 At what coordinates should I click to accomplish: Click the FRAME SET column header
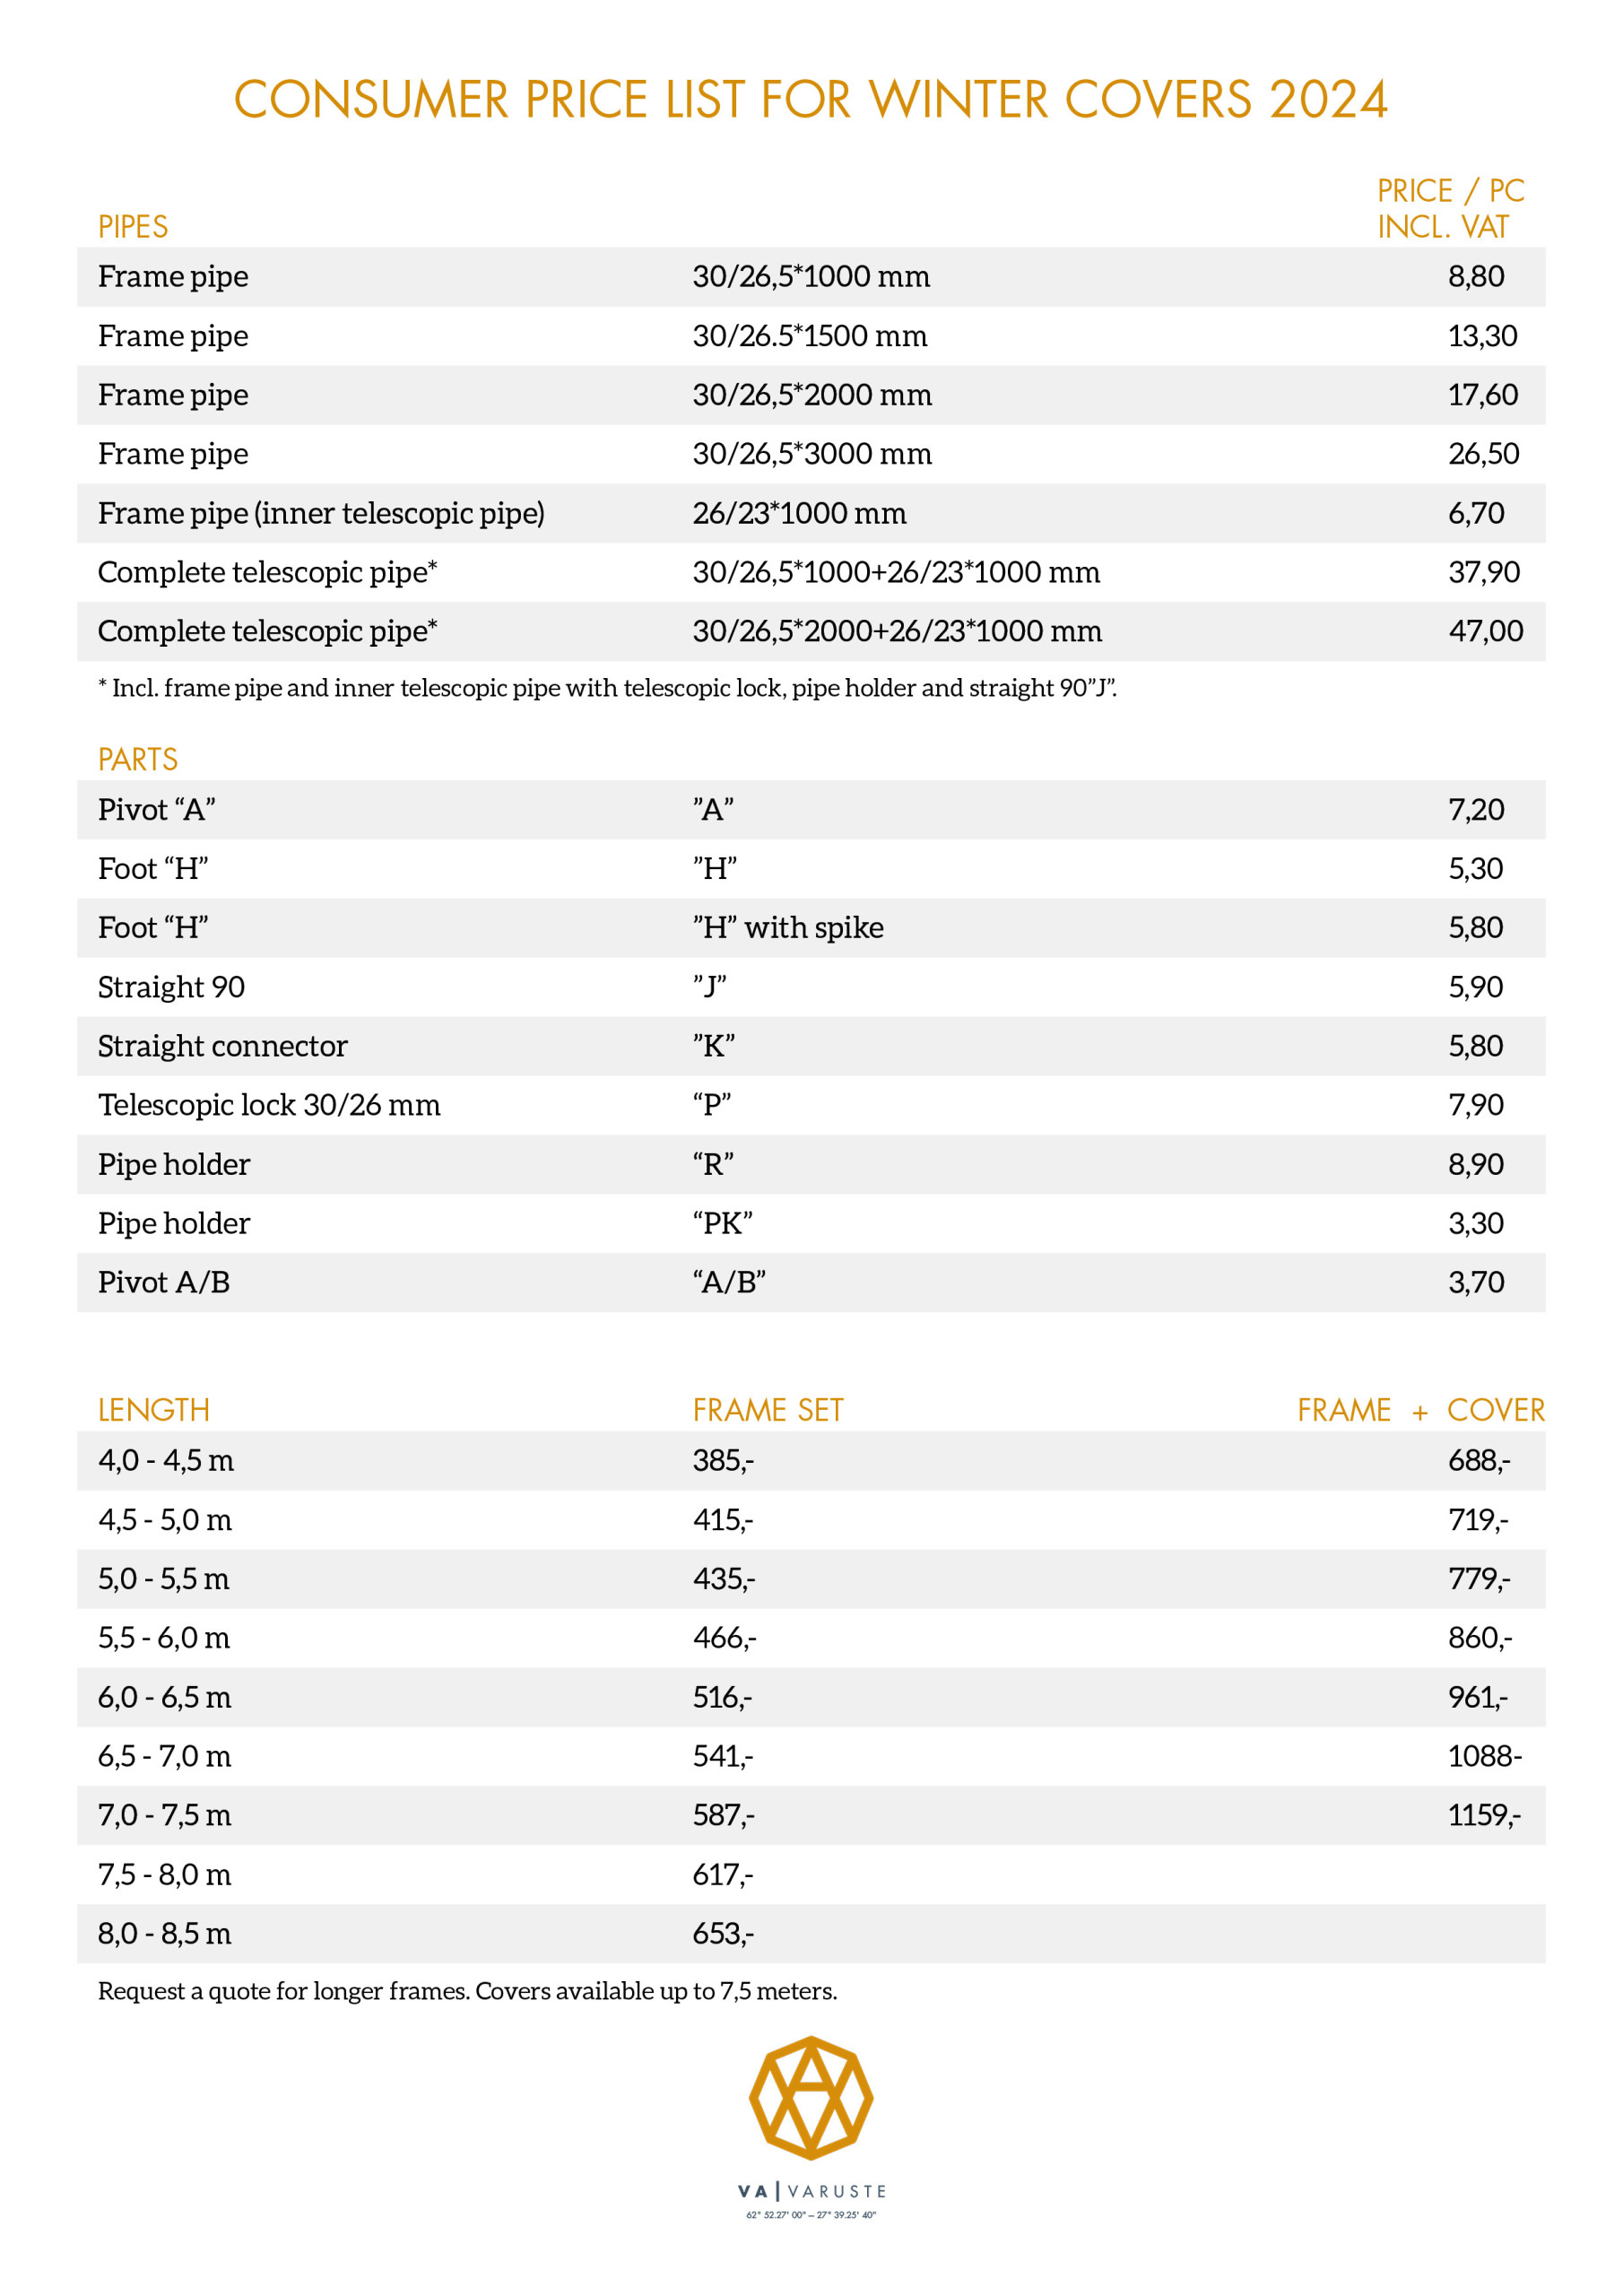coord(768,1410)
